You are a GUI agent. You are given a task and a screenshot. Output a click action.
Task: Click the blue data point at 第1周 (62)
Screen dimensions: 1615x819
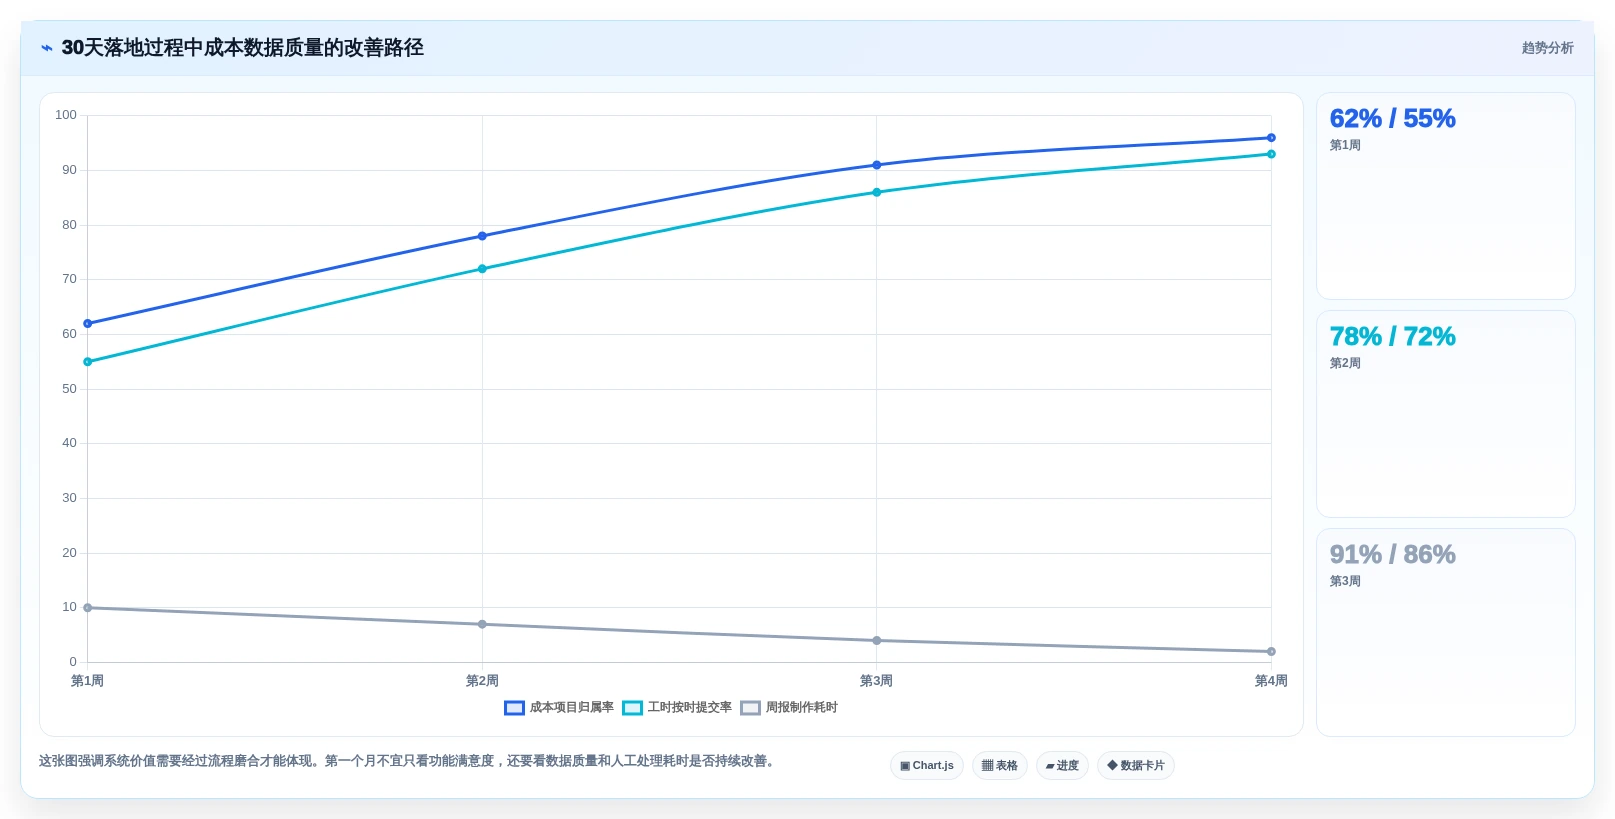click(x=88, y=323)
